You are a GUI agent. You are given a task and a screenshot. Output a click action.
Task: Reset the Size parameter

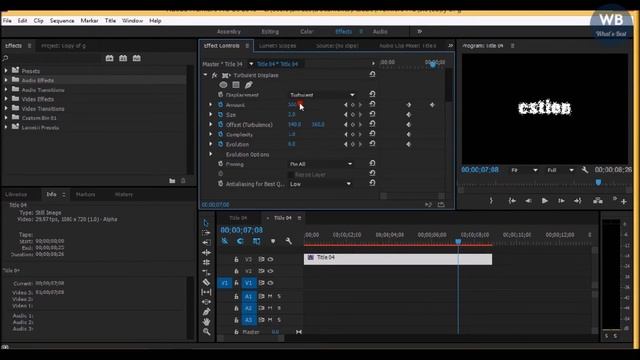tap(372, 114)
